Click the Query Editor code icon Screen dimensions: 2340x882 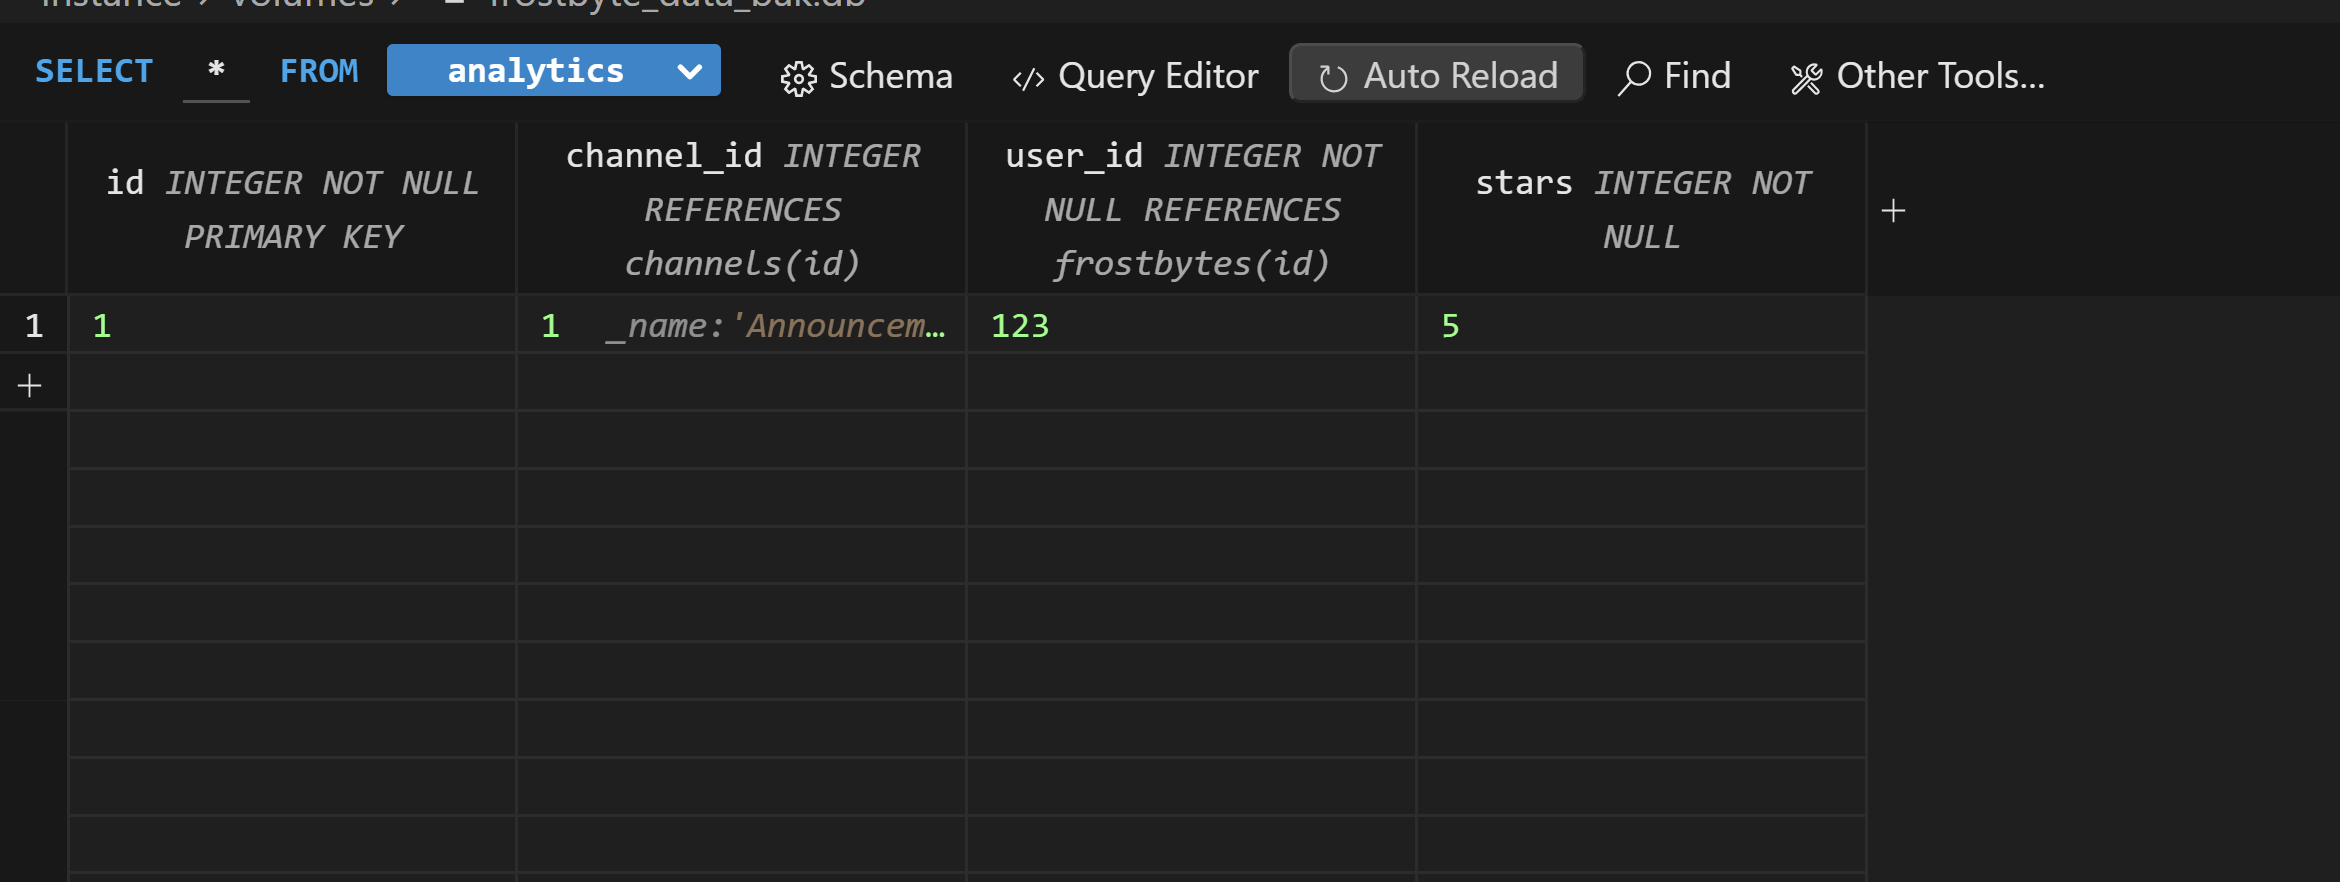point(1028,78)
